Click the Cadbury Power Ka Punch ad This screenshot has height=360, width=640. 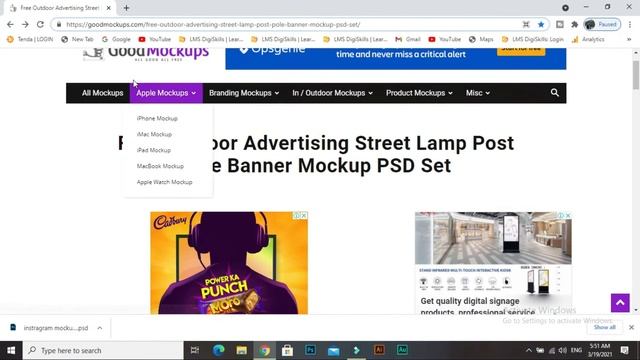coord(229,263)
